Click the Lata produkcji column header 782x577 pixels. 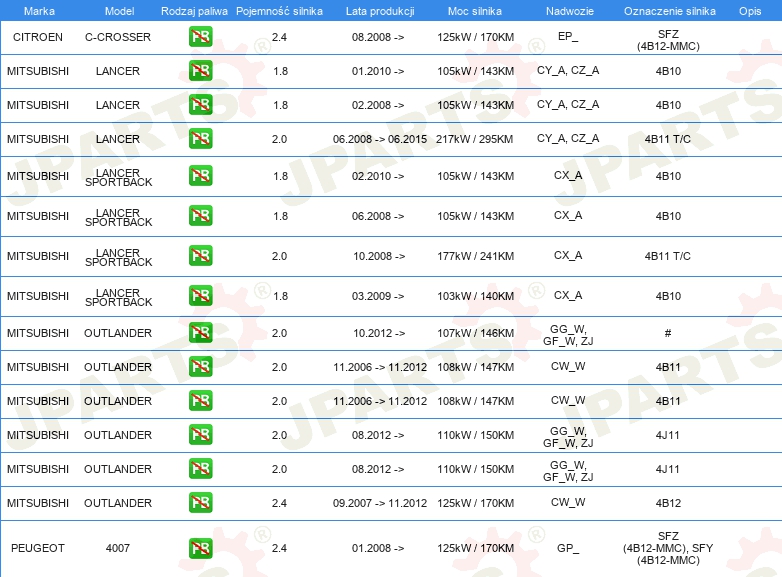coord(380,11)
